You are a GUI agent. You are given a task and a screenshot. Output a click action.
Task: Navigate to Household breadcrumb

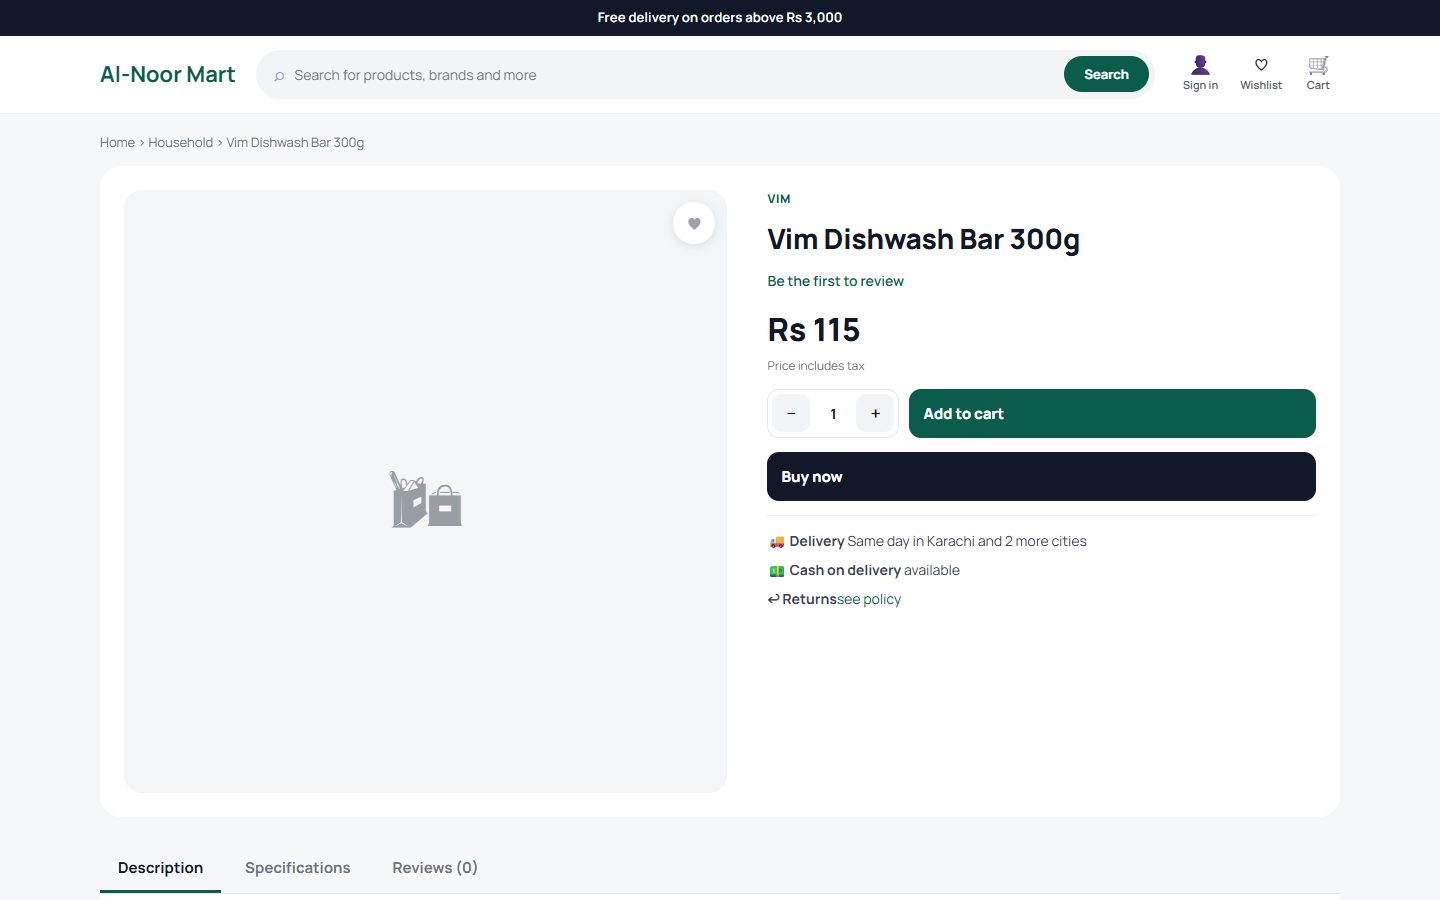click(180, 143)
